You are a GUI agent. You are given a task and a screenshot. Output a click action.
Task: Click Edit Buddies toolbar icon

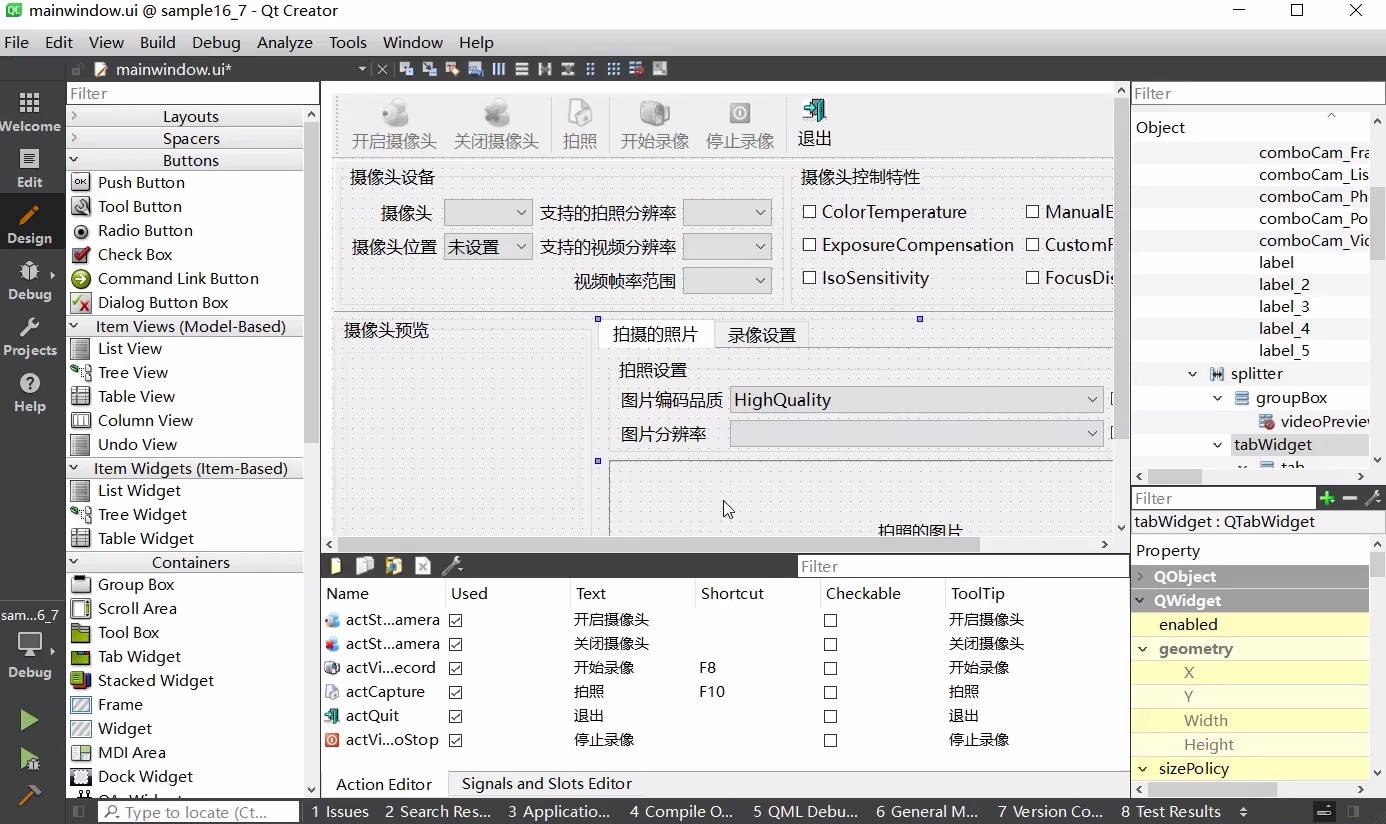coord(452,69)
